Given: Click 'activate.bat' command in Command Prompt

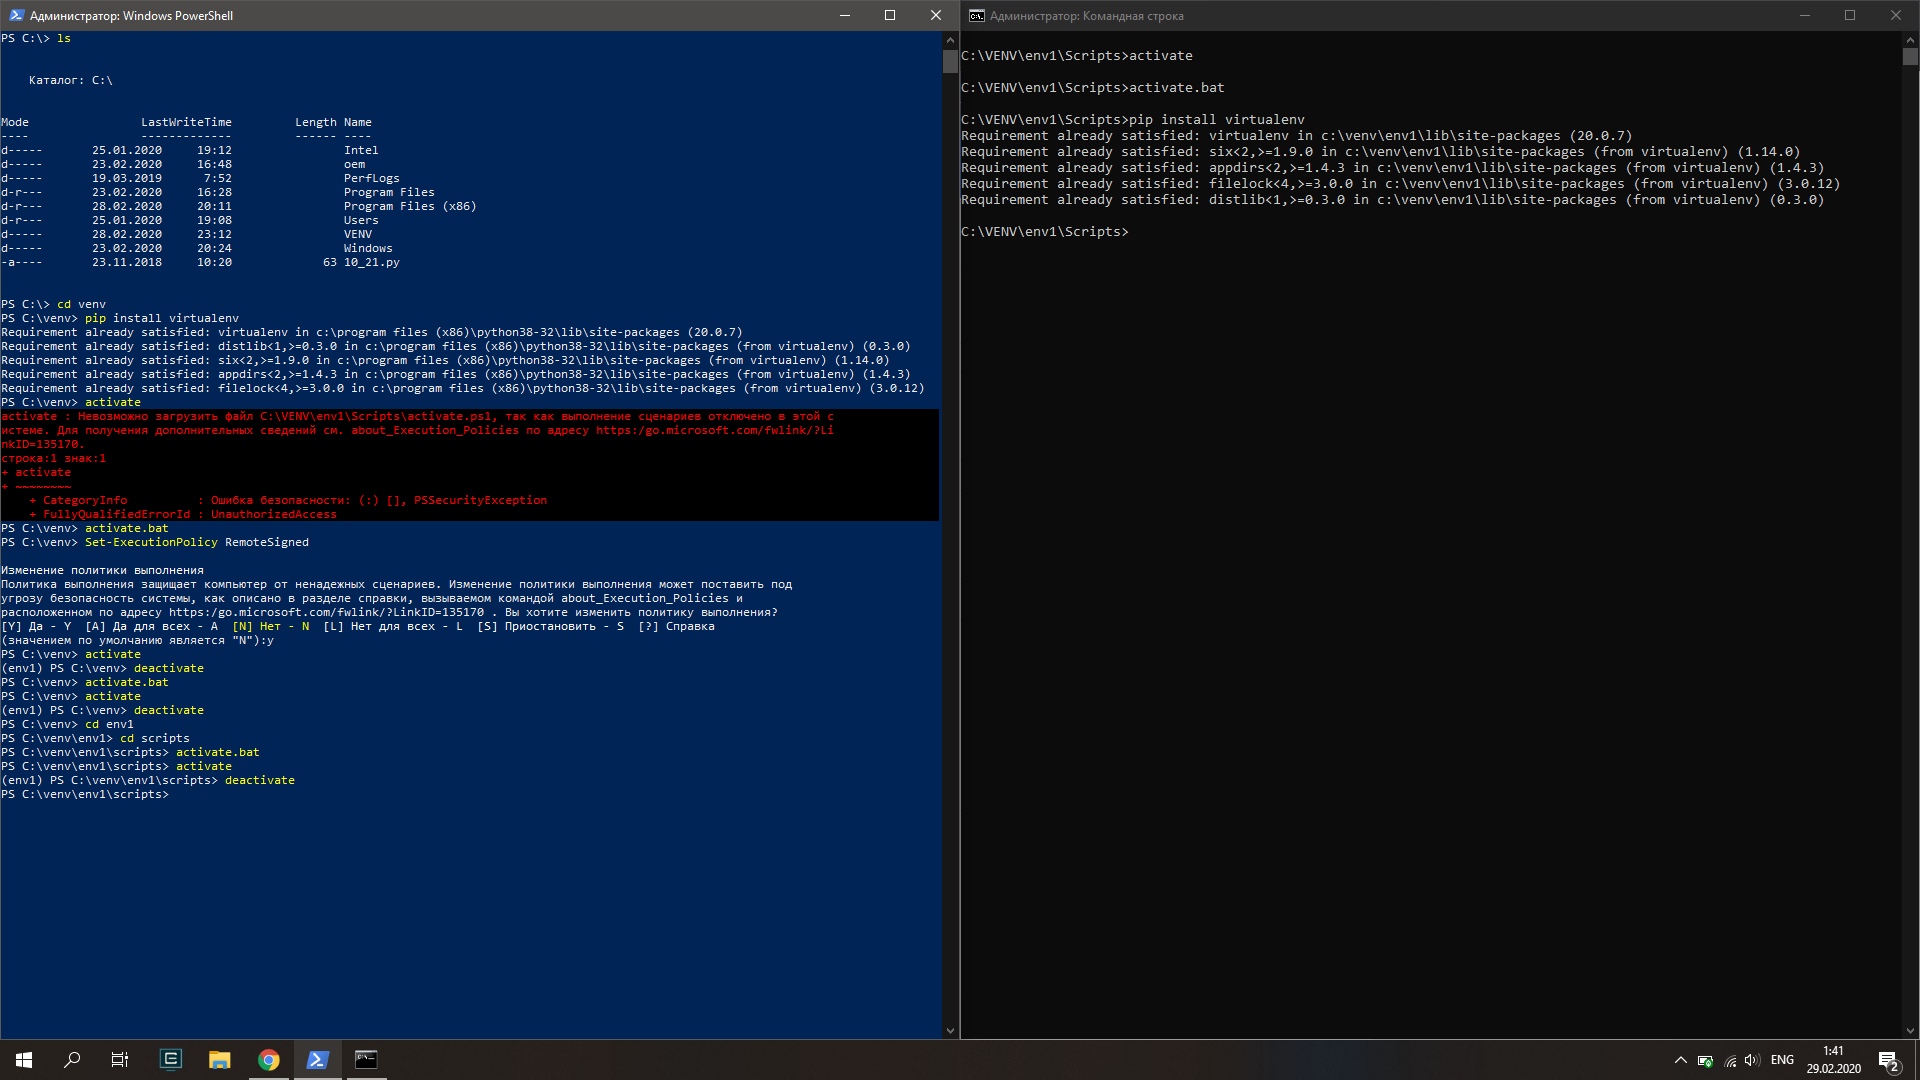Looking at the screenshot, I should point(1177,87).
